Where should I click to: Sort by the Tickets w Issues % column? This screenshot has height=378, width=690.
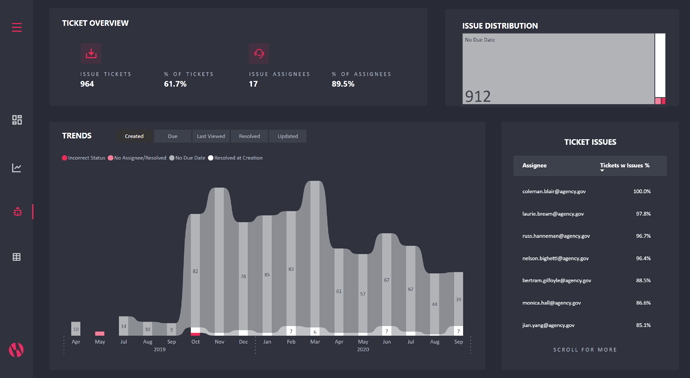[624, 166]
